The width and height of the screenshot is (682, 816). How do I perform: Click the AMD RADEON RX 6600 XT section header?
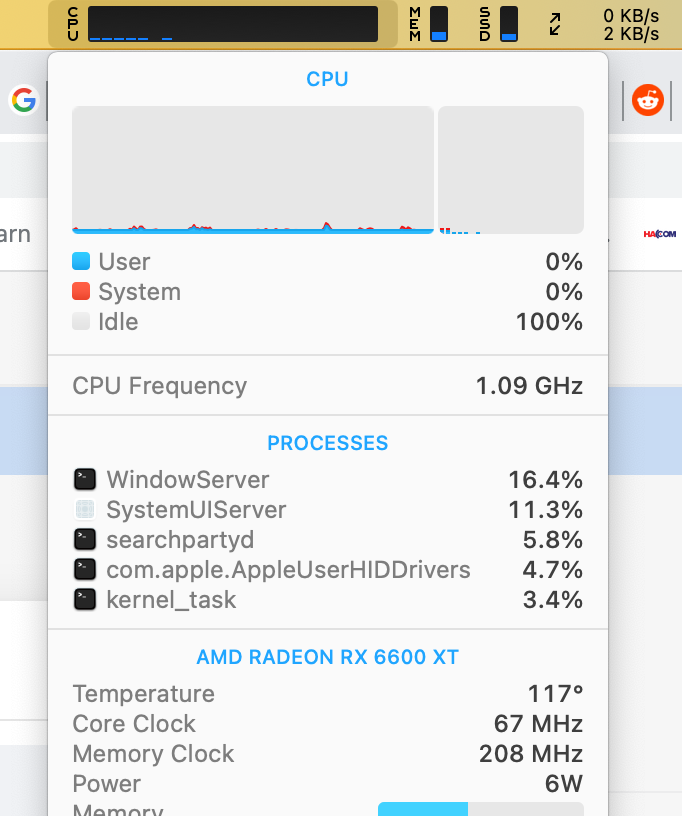327,657
